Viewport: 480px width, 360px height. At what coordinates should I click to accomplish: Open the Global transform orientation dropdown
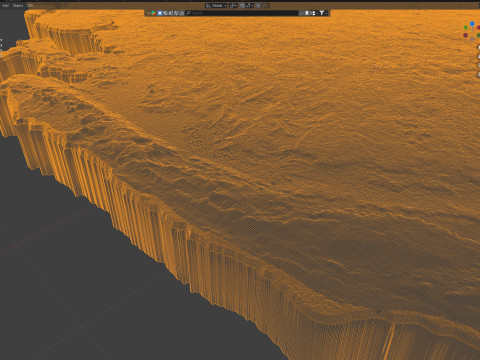point(216,6)
